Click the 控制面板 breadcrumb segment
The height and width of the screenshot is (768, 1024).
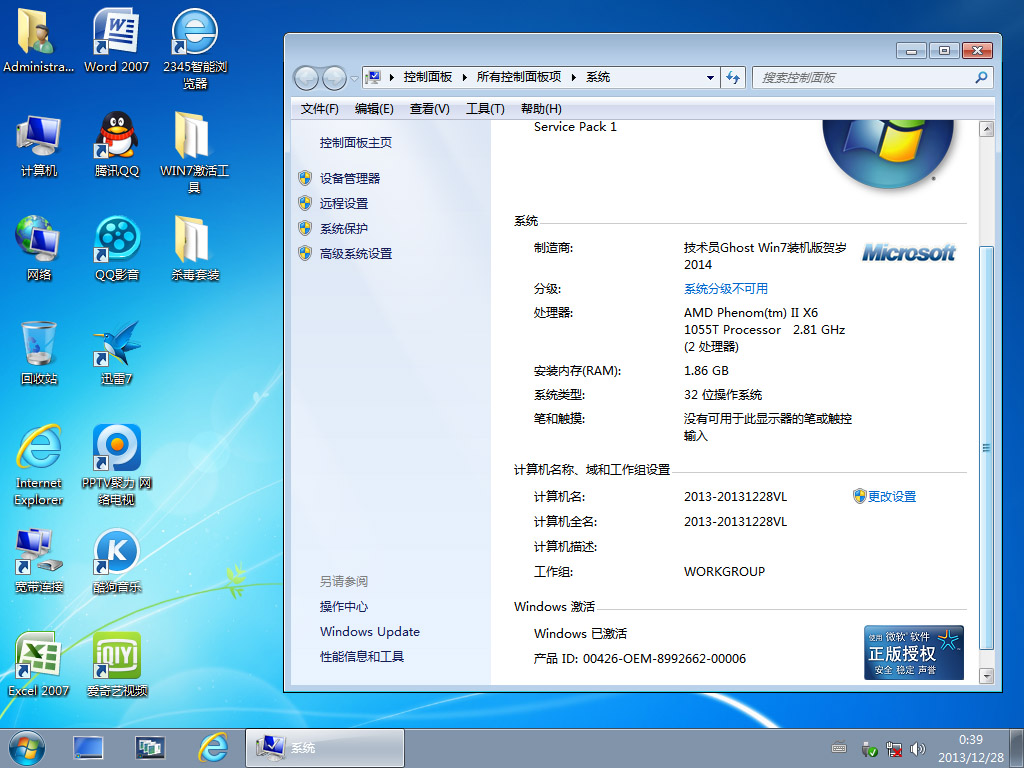428,77
